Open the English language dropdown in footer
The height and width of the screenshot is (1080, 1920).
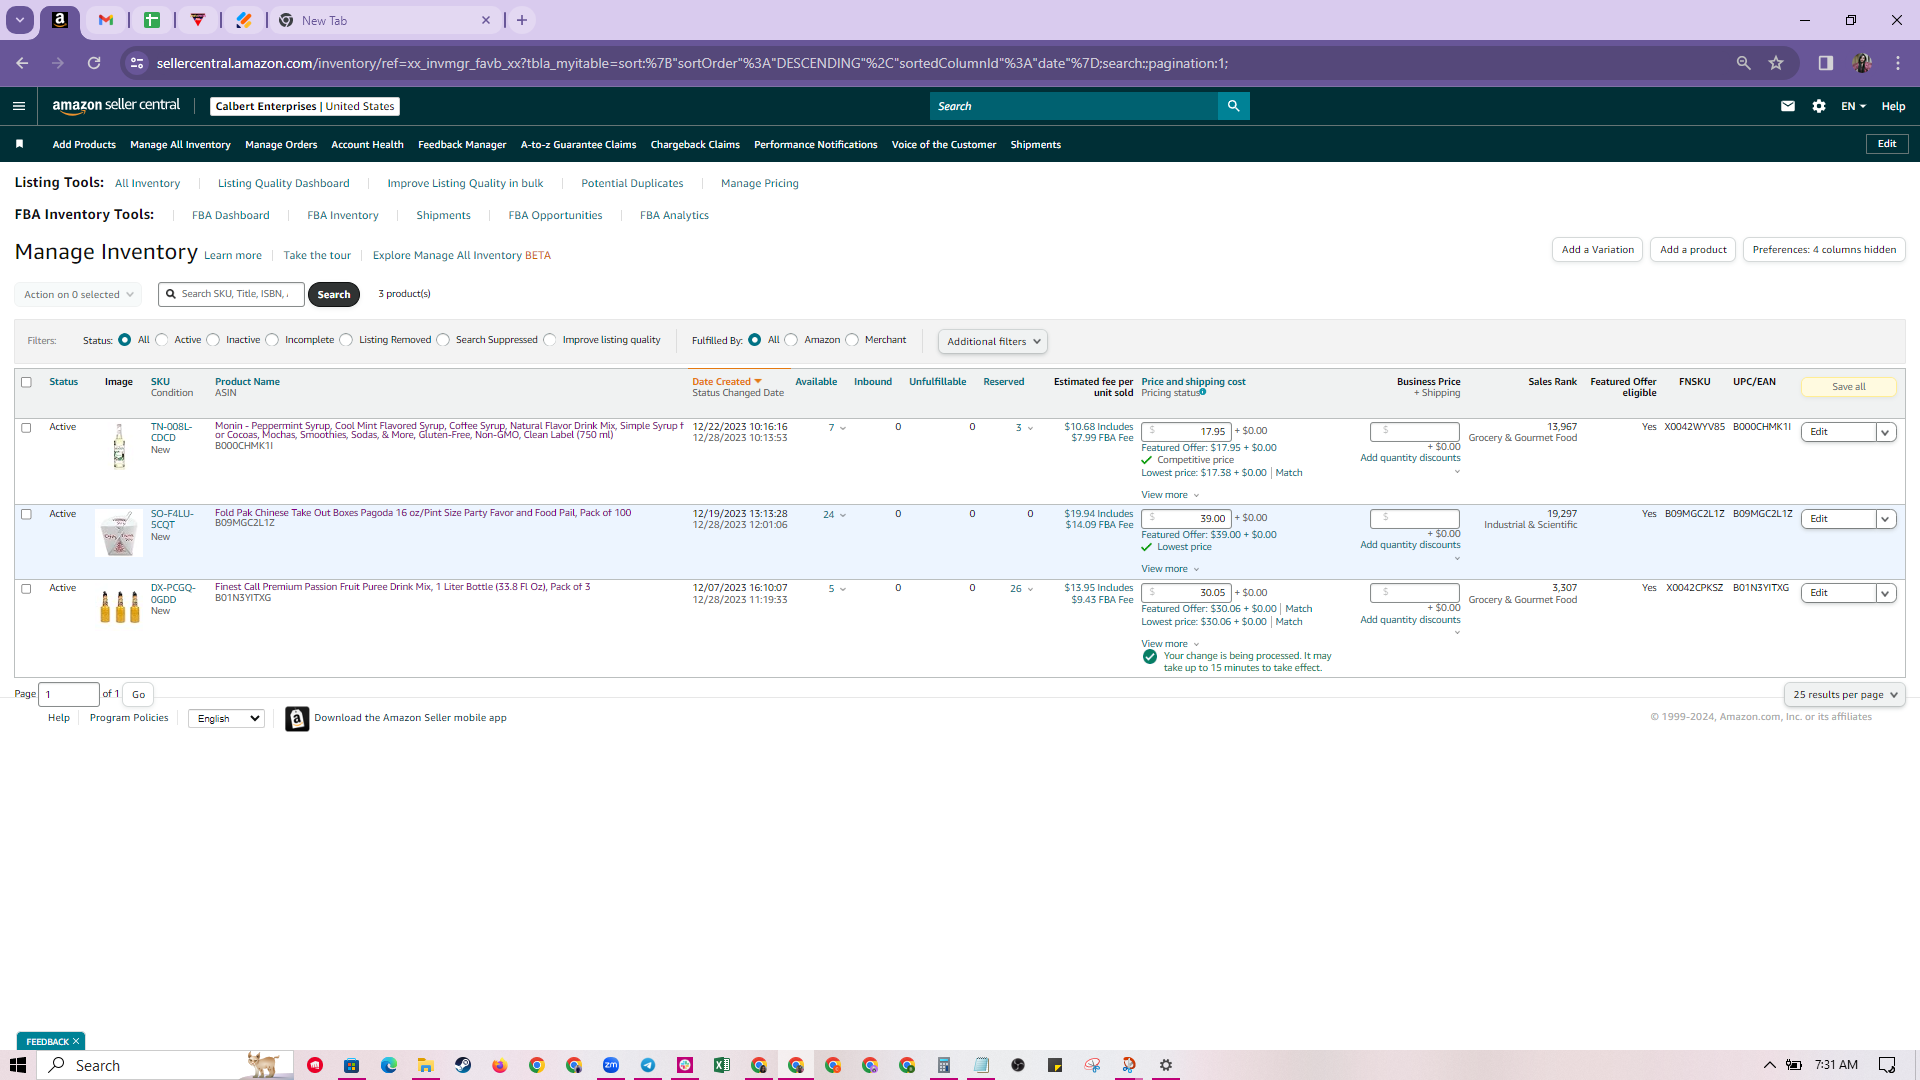[226, 719]
